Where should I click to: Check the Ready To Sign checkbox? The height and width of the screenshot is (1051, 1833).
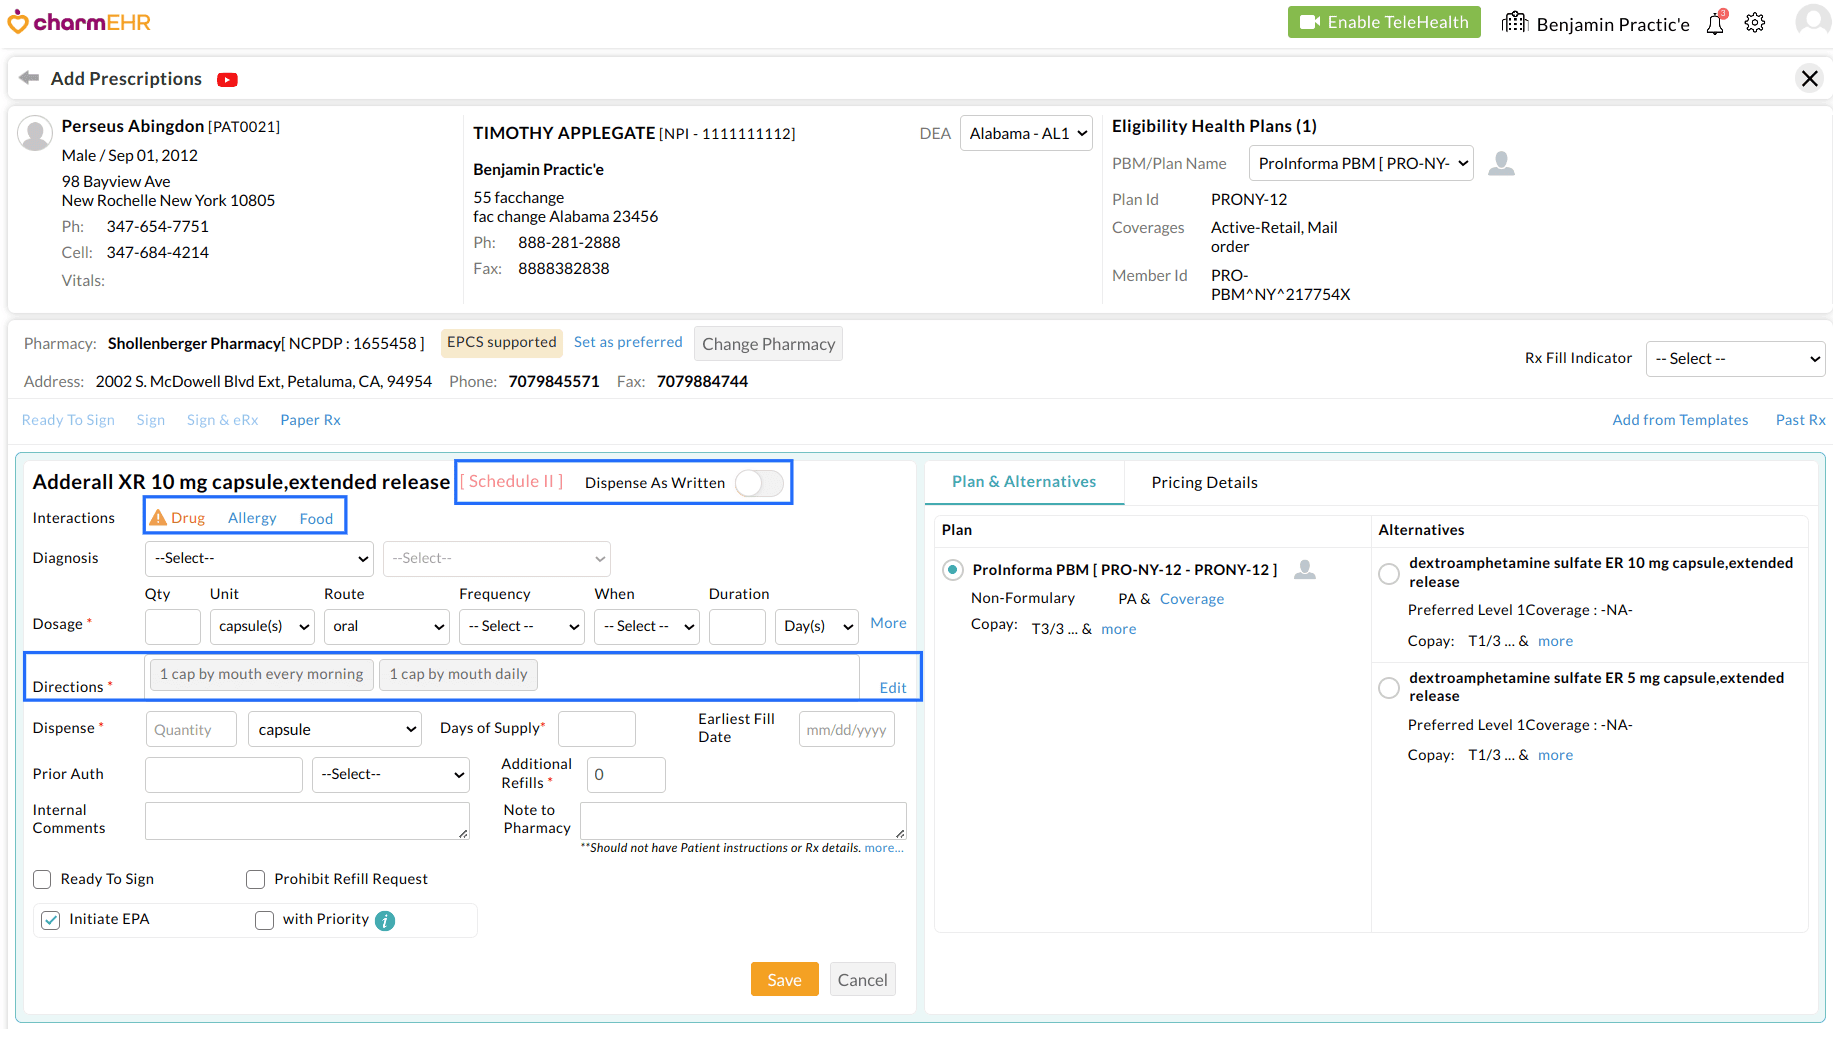pos(42,880)
